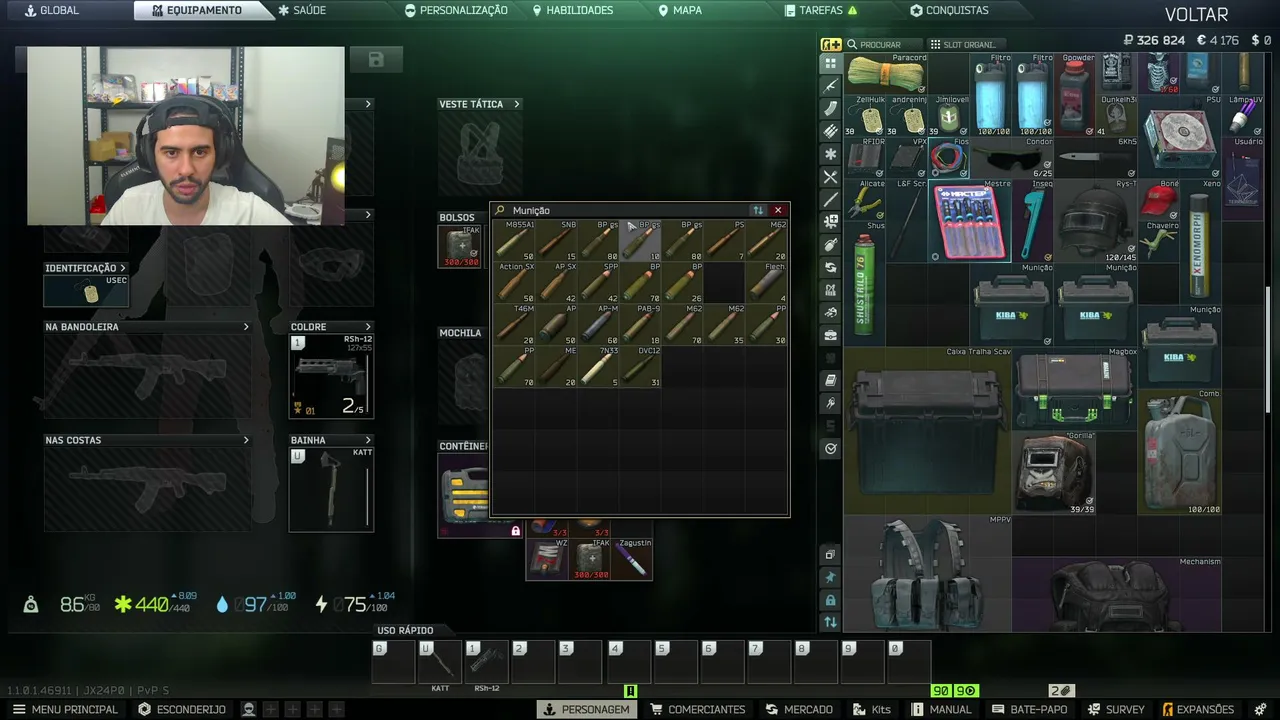Viewport: 1280px width, 720px height.
Task: Click the Rys-T helmet in stash
Action: pyautogui.click(x=1096, y=220)
